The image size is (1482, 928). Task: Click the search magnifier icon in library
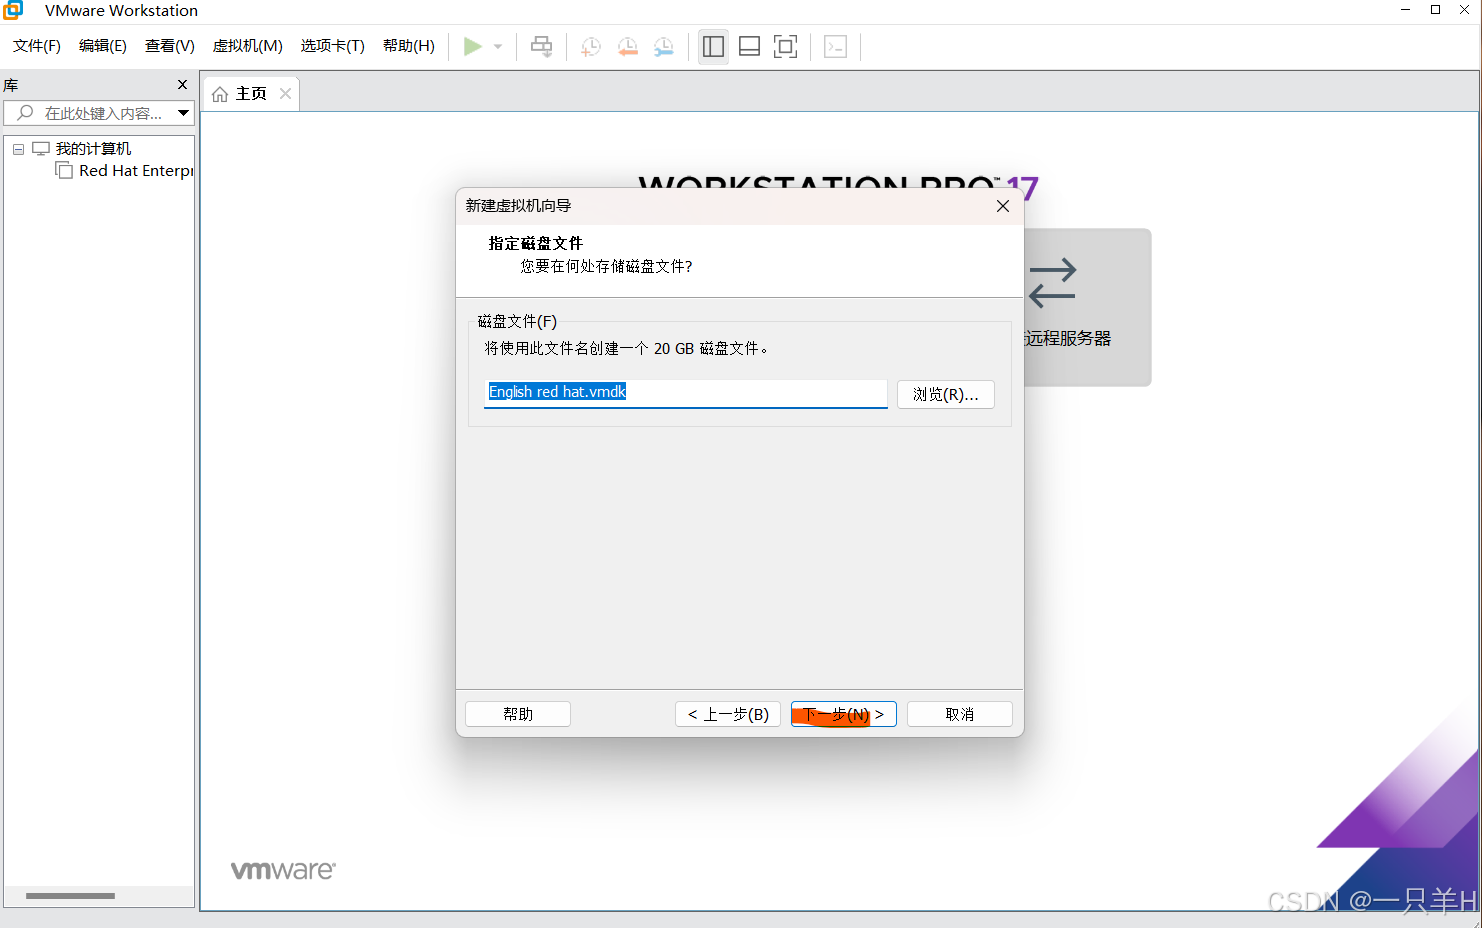25,113
